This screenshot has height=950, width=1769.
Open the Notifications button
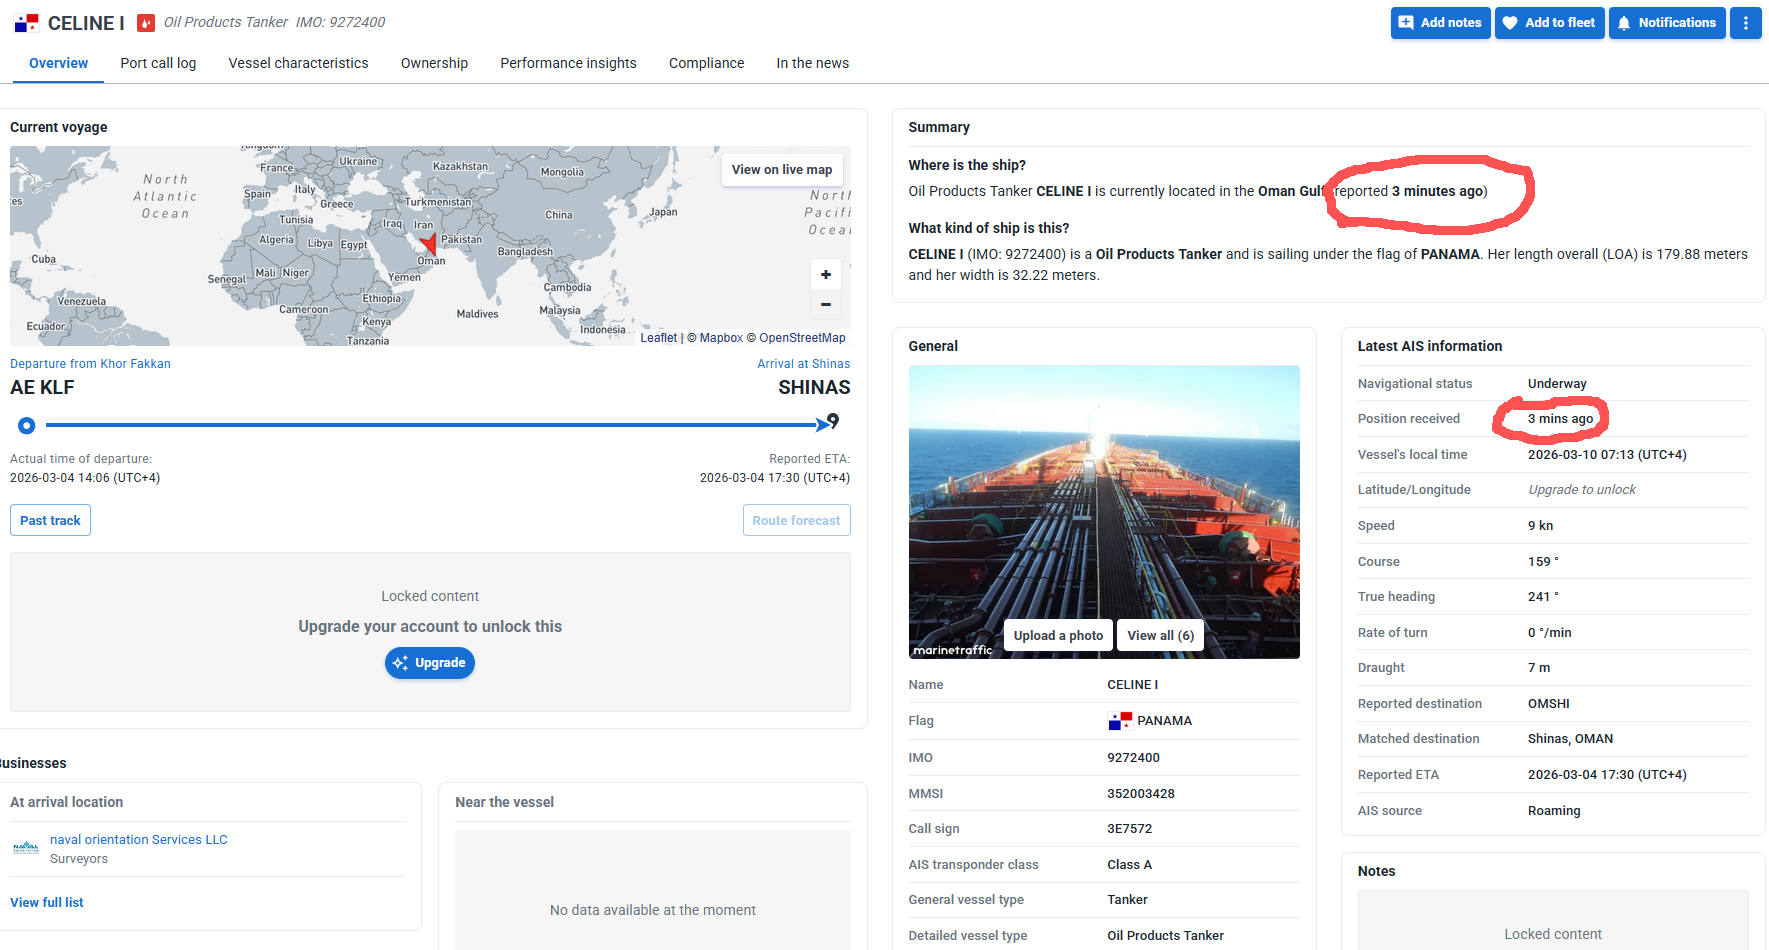click(x=1667, y=23)
